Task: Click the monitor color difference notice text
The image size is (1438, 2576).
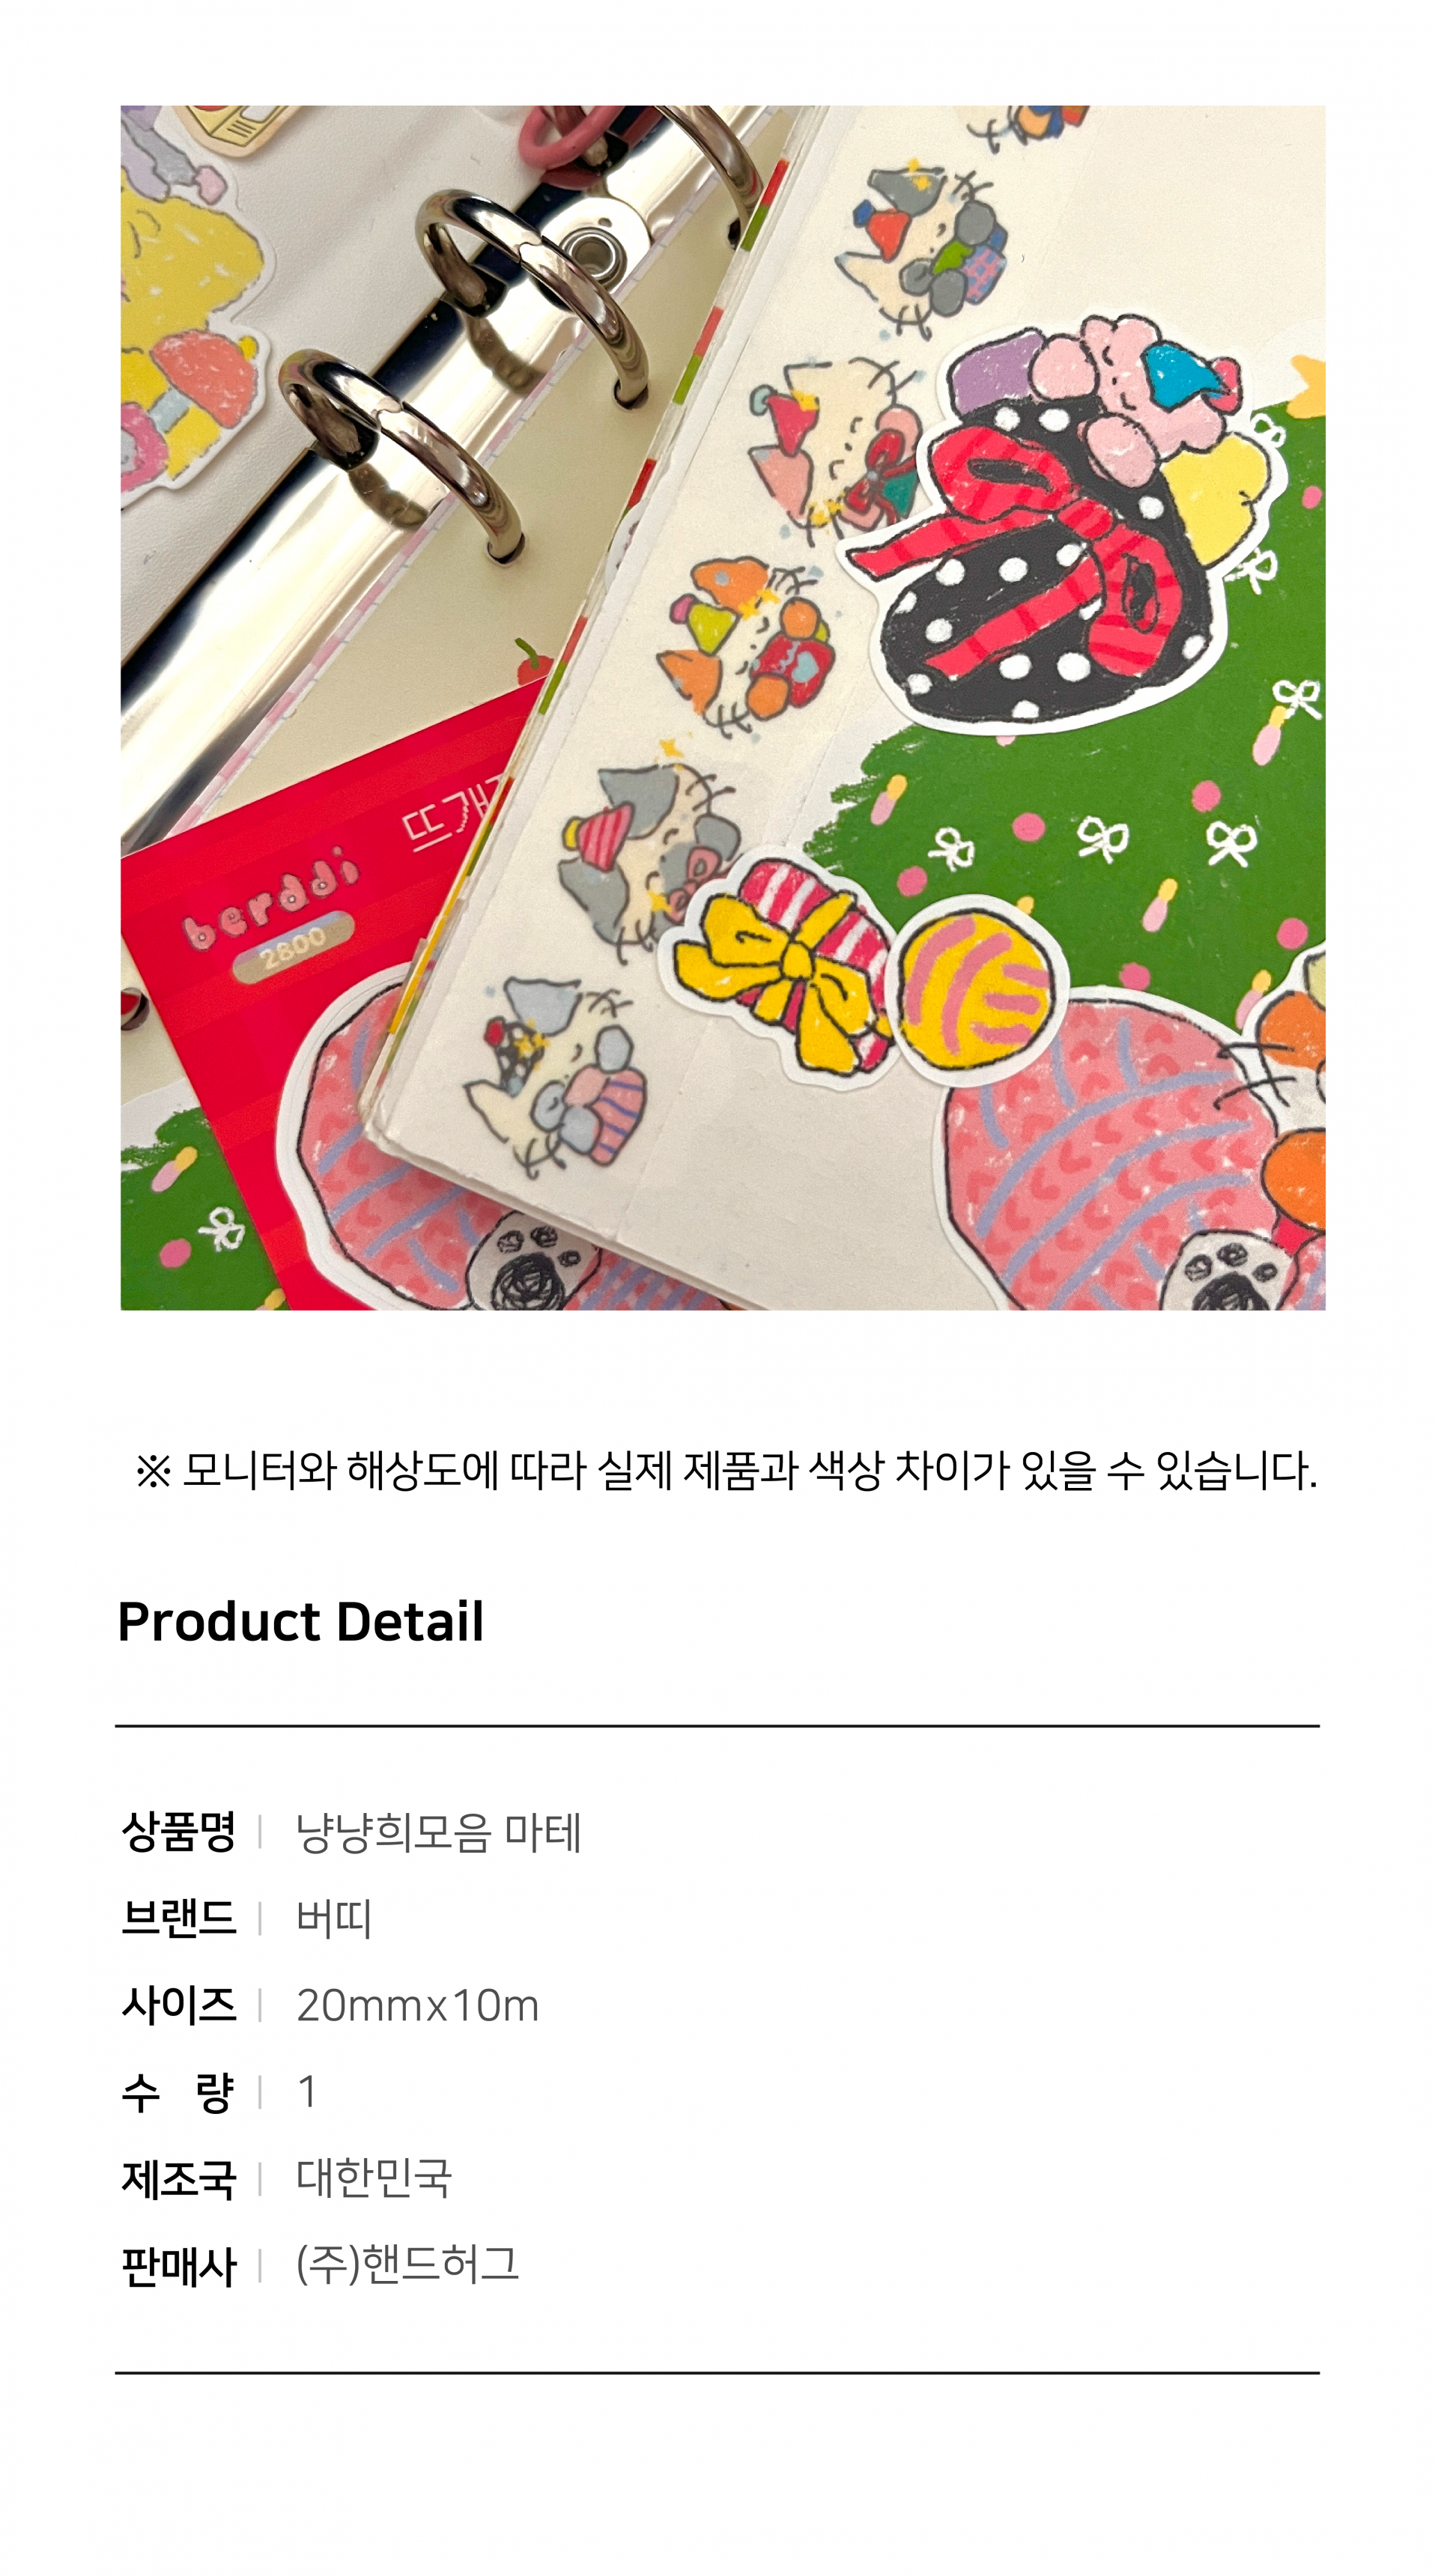Action: [727, 1471]
